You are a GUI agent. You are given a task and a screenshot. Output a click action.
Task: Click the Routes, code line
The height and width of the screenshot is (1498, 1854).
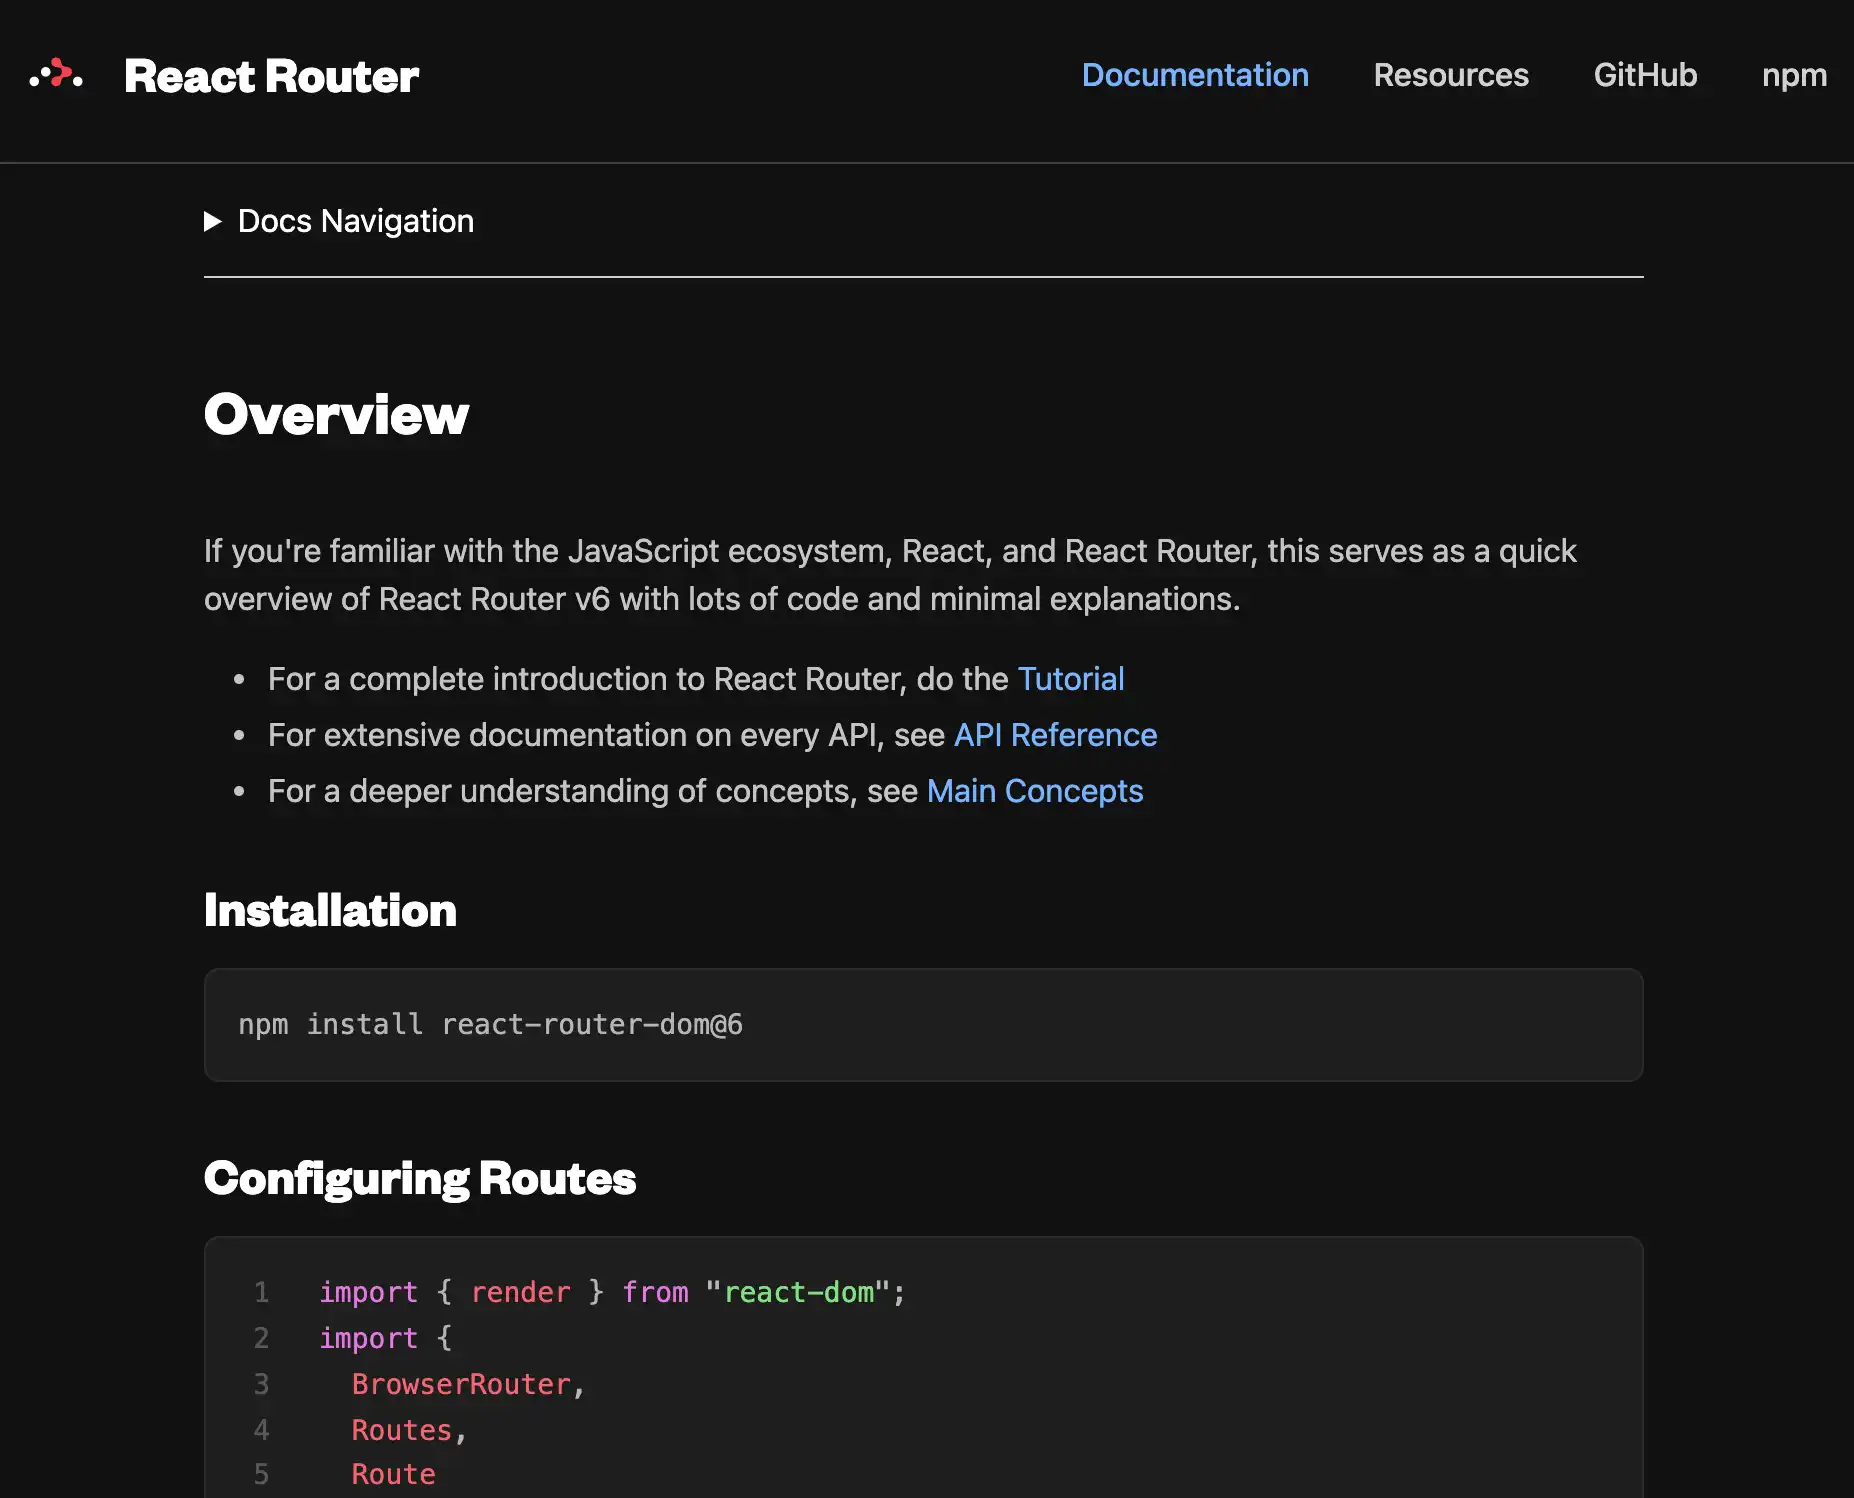tap(409, 1430)
